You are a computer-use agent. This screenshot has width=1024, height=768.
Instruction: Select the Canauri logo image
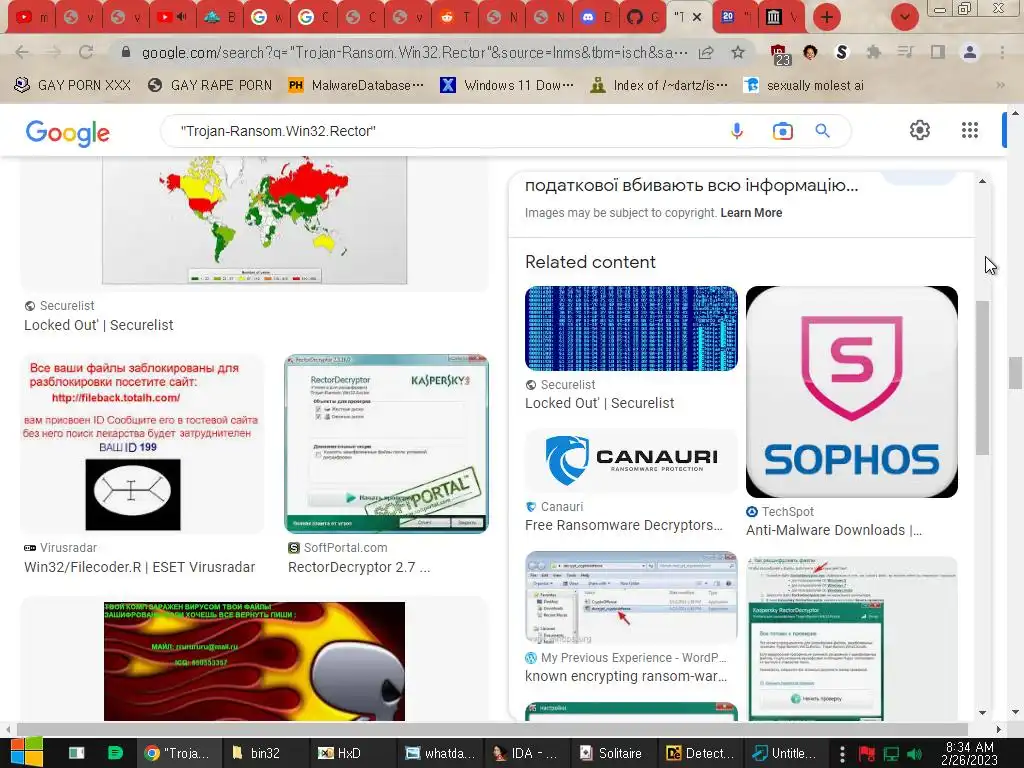click(x=632, y=460)
